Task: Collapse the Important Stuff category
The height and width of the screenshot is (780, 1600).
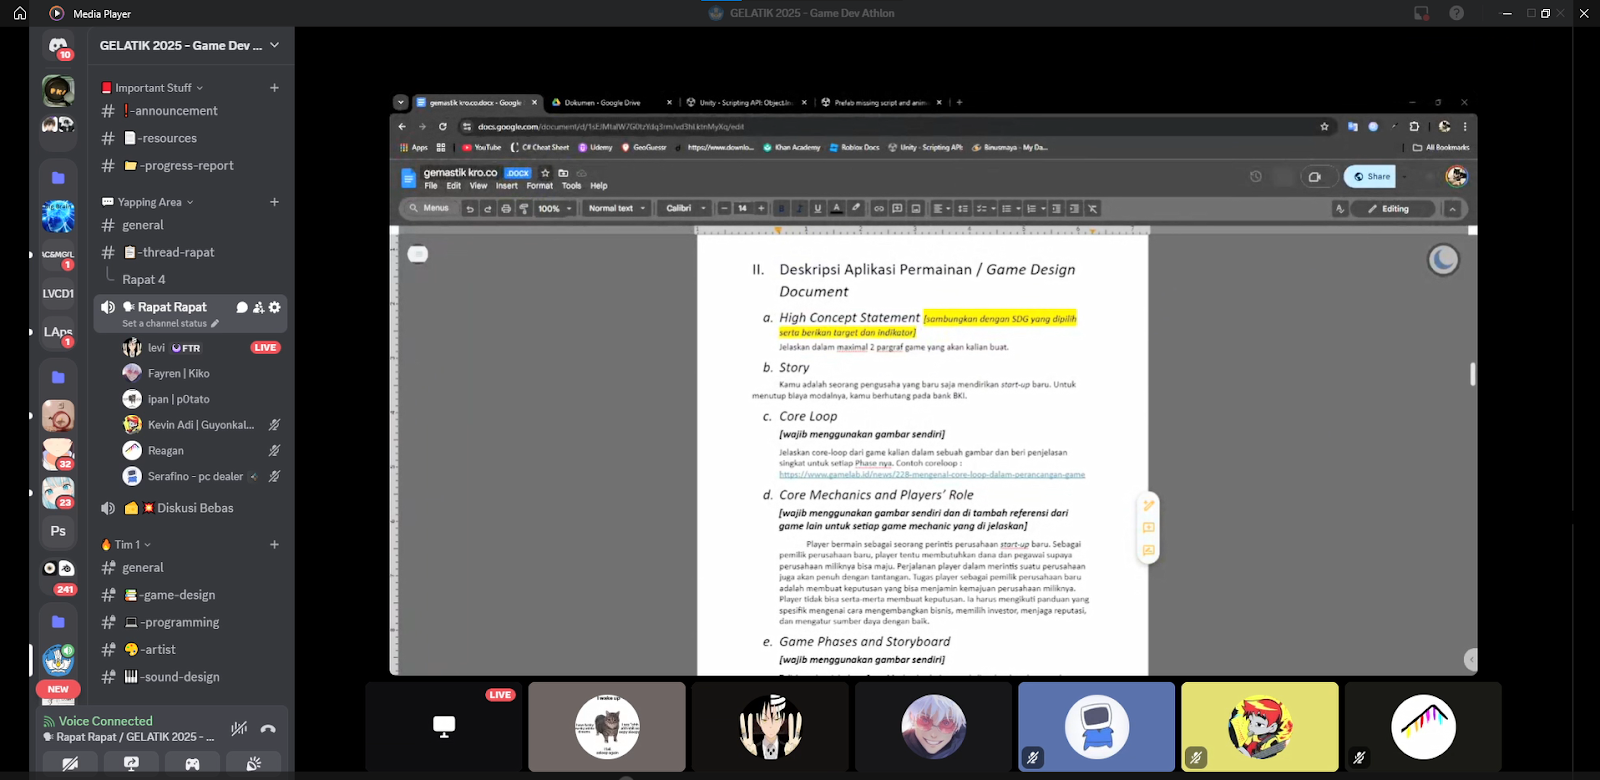Action: [x=152, y=88]
